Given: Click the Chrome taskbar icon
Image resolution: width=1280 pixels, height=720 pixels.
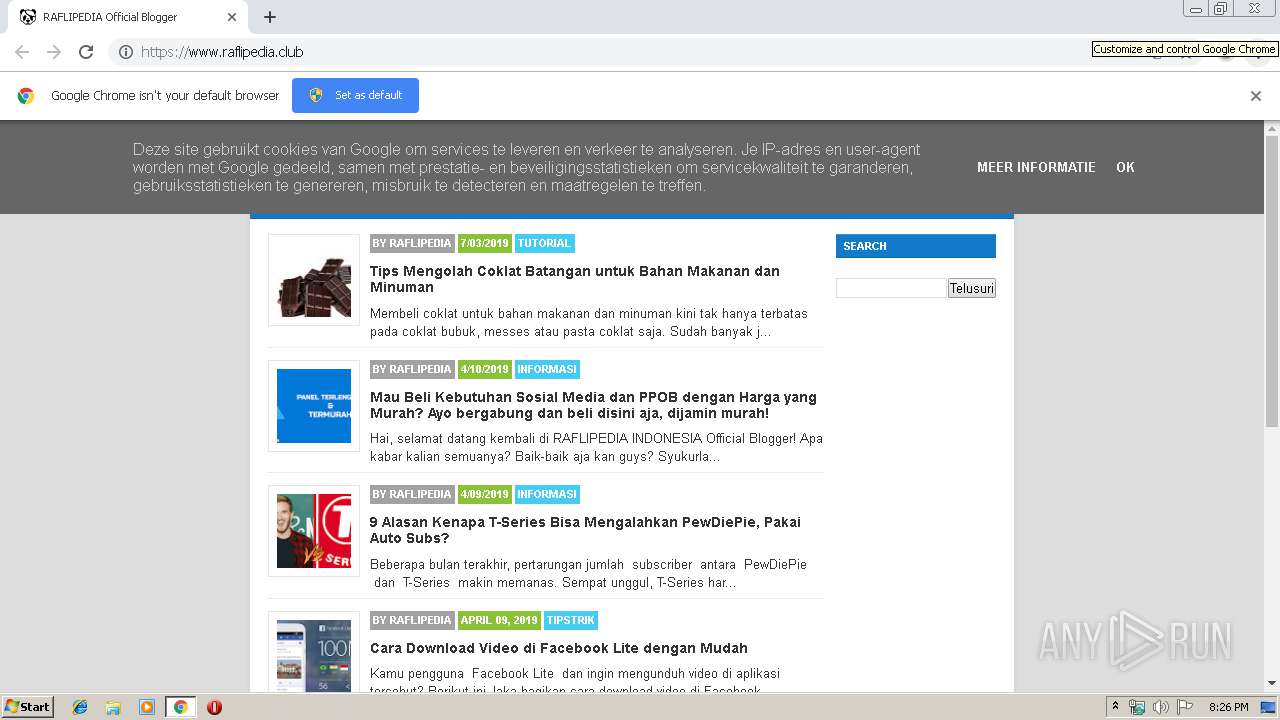Looking at the screenshot, I should point(181,707).
